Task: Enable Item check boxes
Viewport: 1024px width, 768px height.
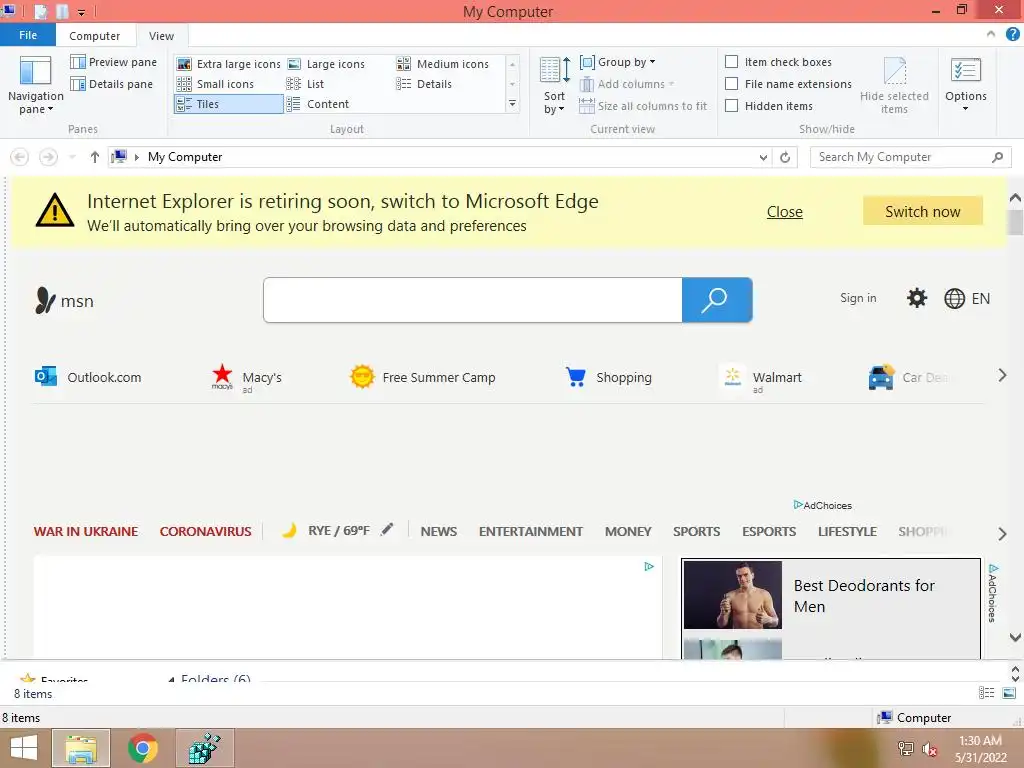Action: click(731, 62)
